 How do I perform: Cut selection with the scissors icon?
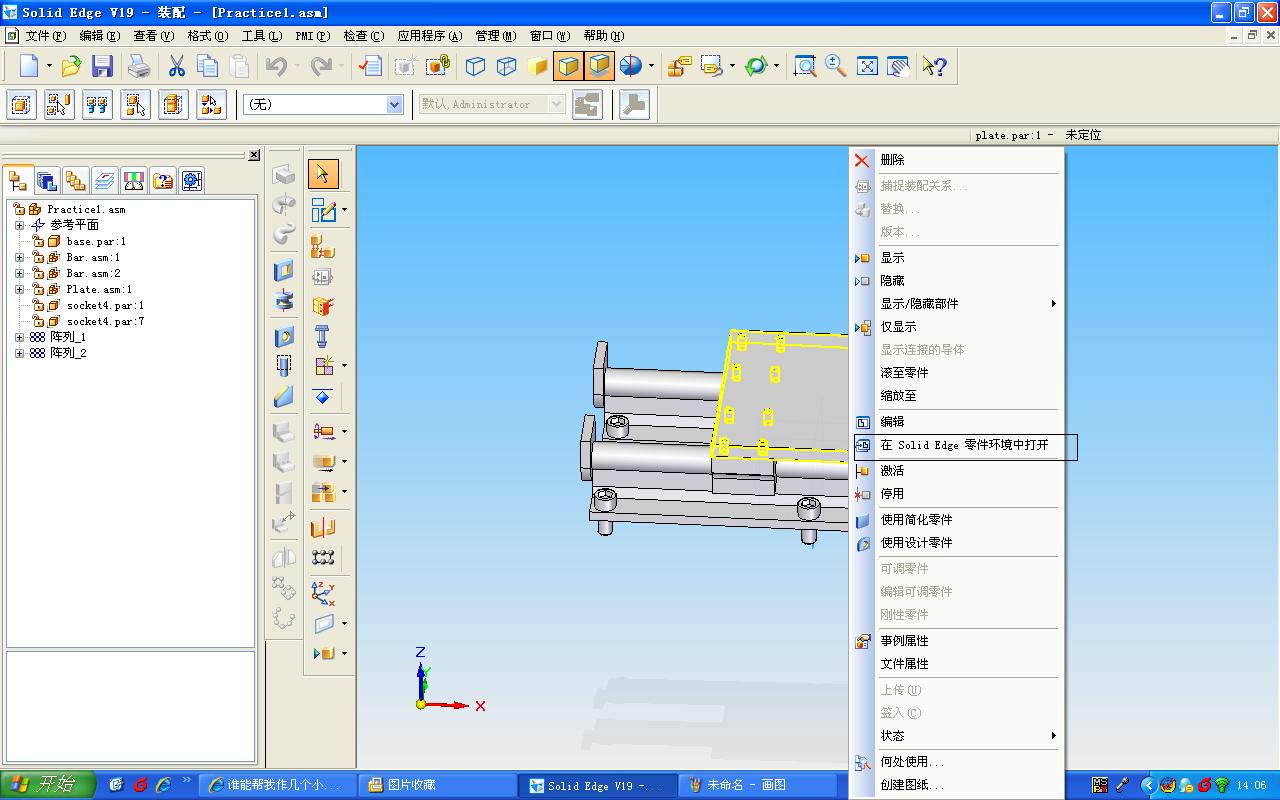click(177, 66)
